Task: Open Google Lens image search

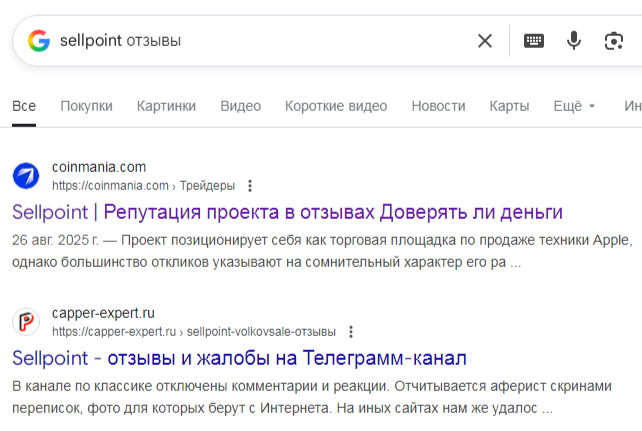Action: pos(613,41)
